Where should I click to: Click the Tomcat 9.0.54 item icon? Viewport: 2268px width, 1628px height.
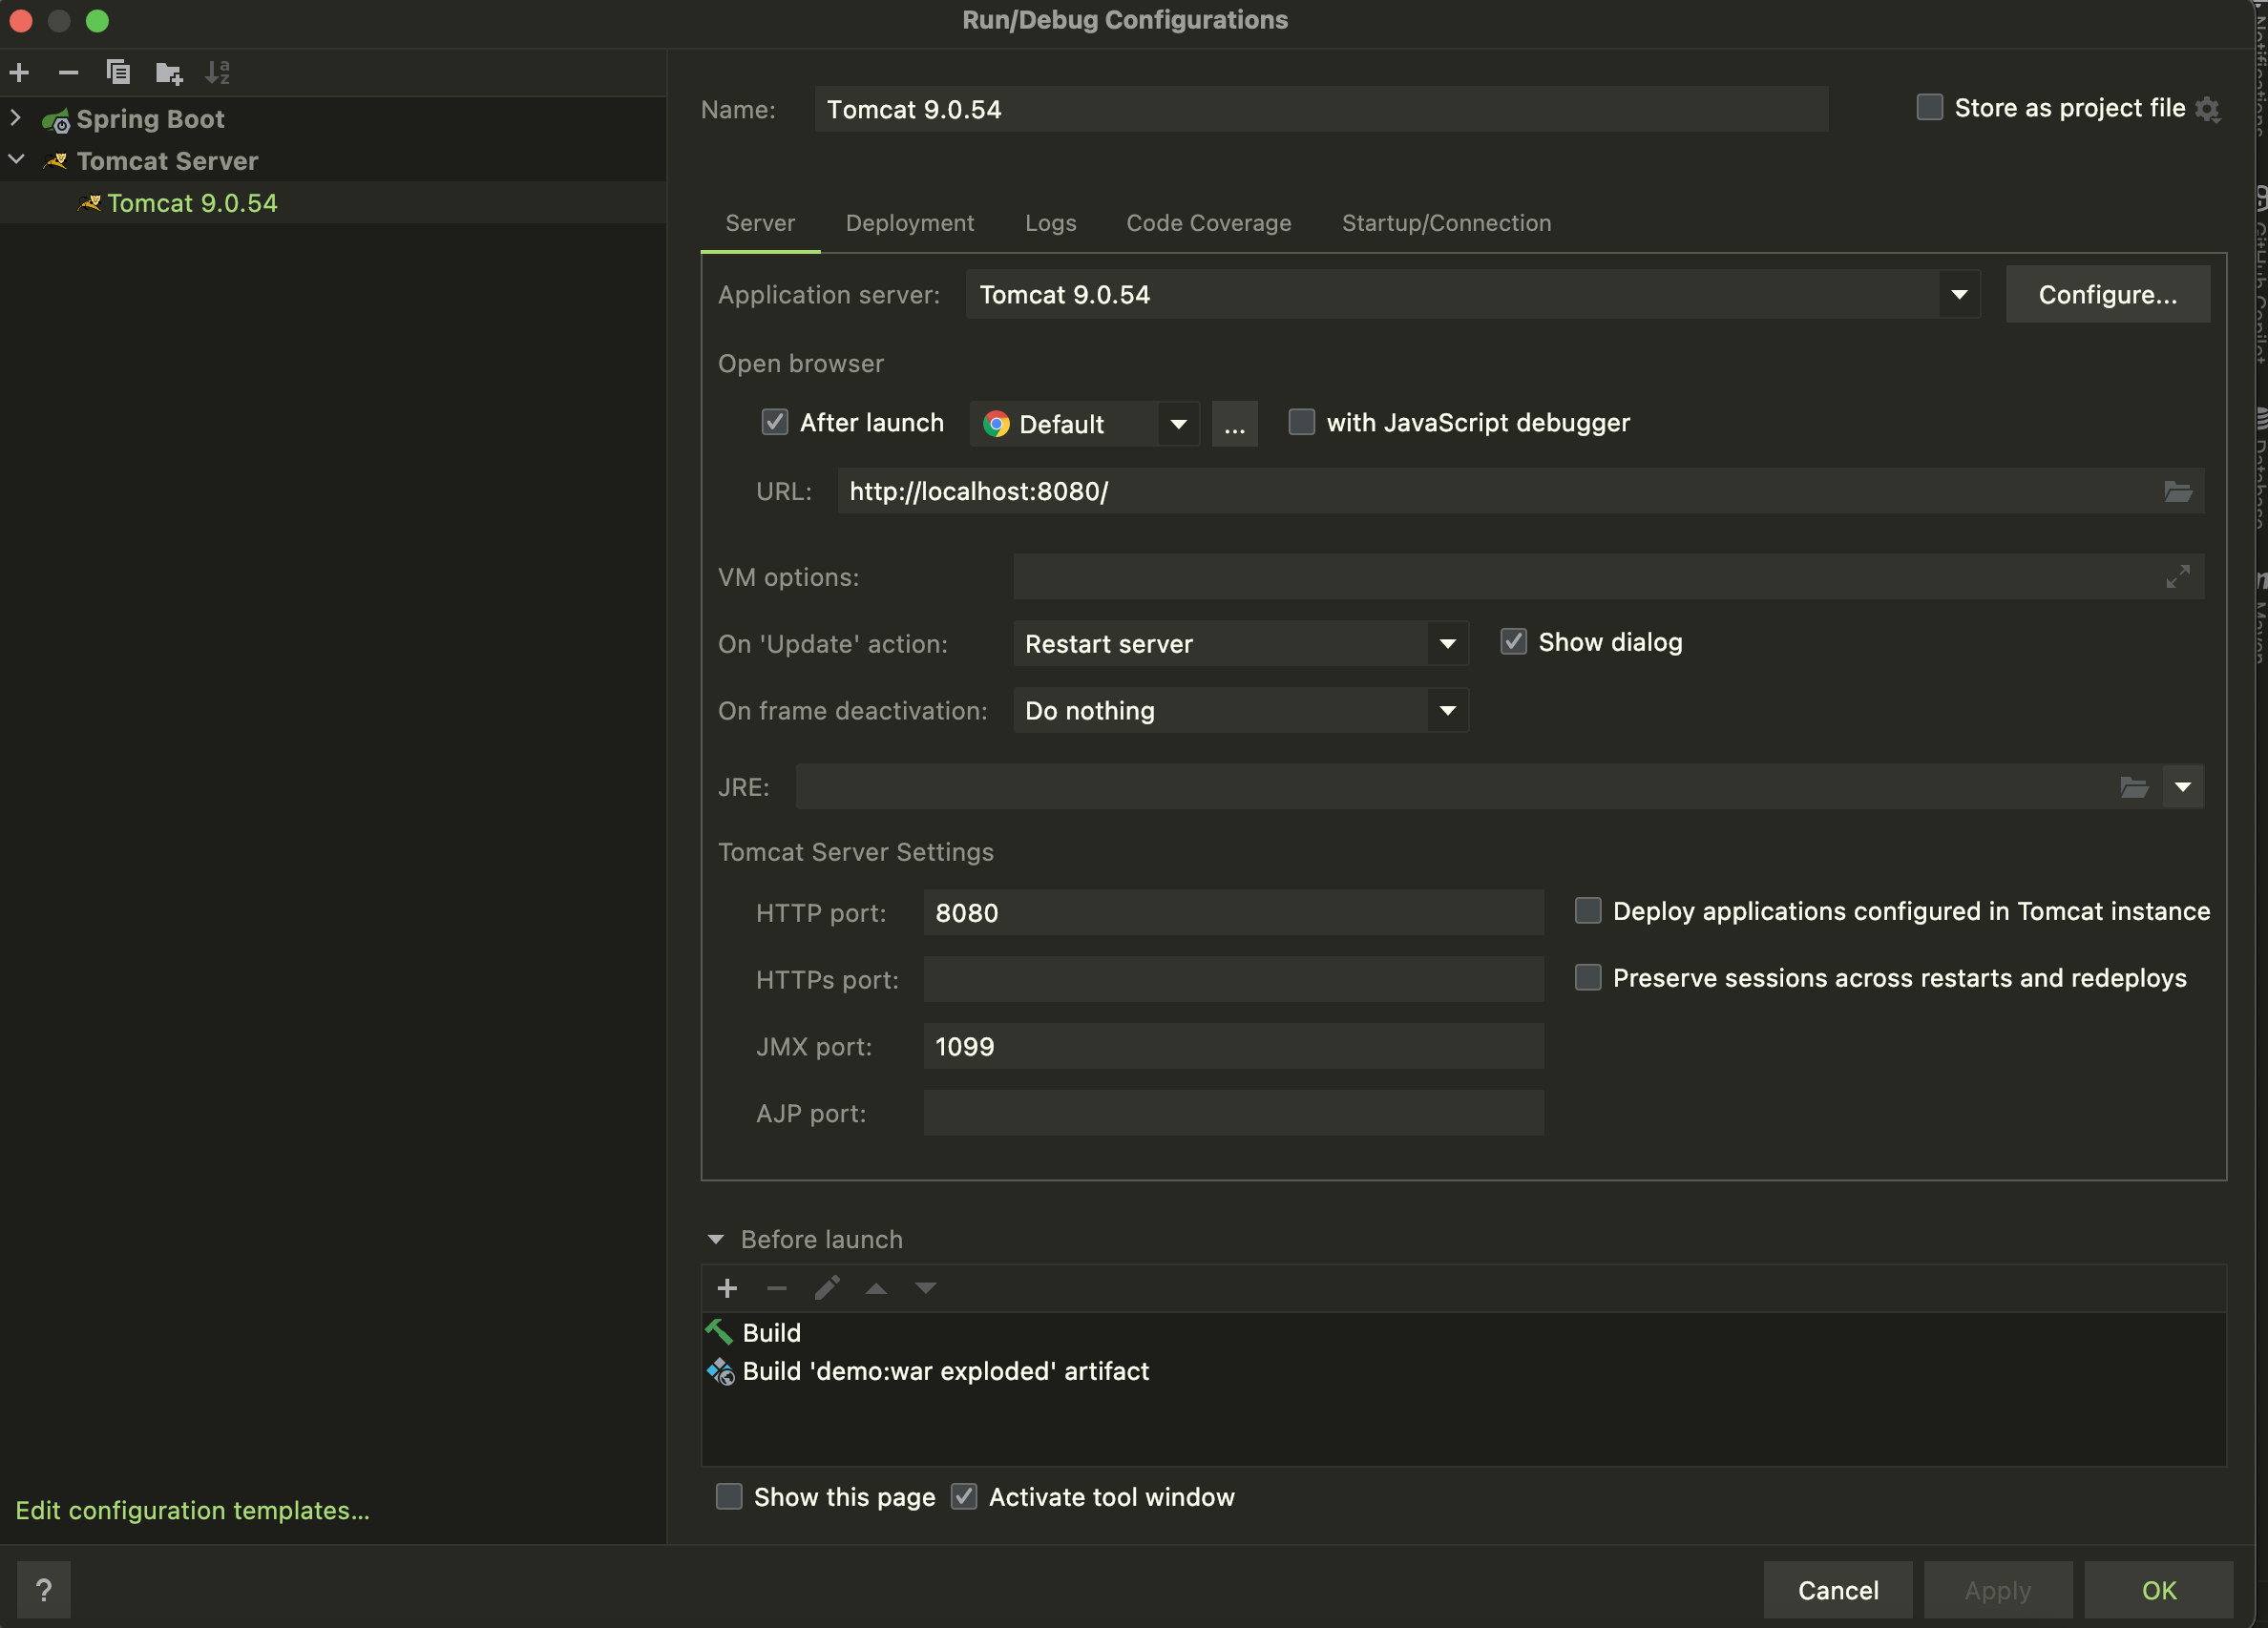(x=90, y=203)
